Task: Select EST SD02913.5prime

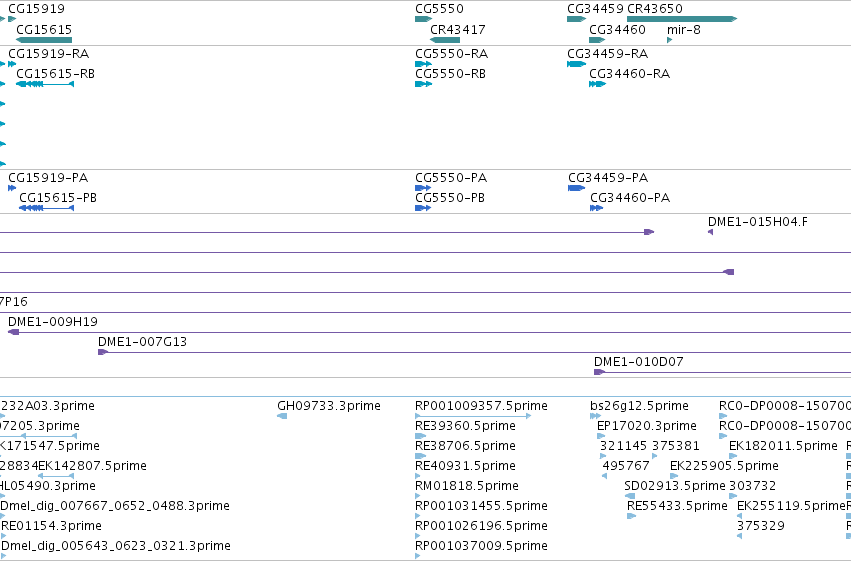Action: (x=630, y=496)
